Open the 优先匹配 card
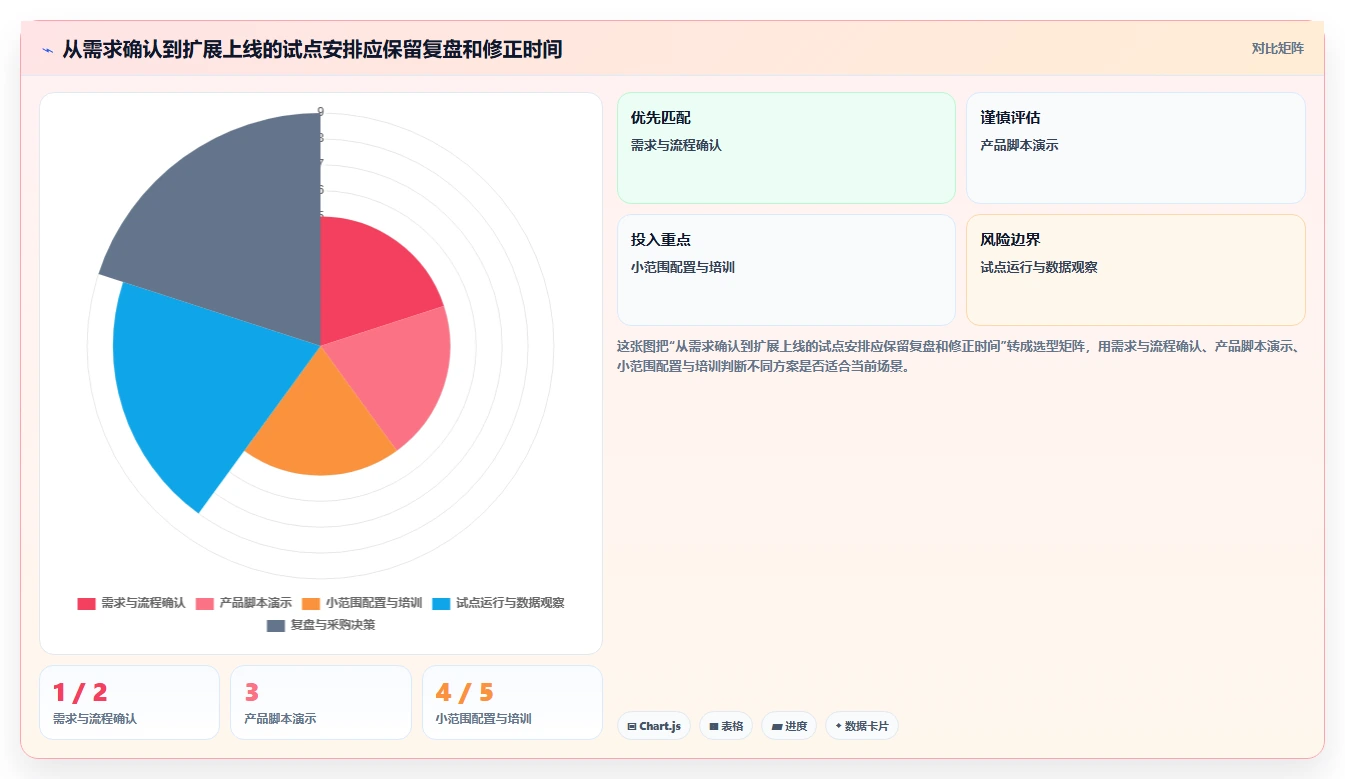The height and width of the screenshot is (779, 1345). click(x=786, y=148)
